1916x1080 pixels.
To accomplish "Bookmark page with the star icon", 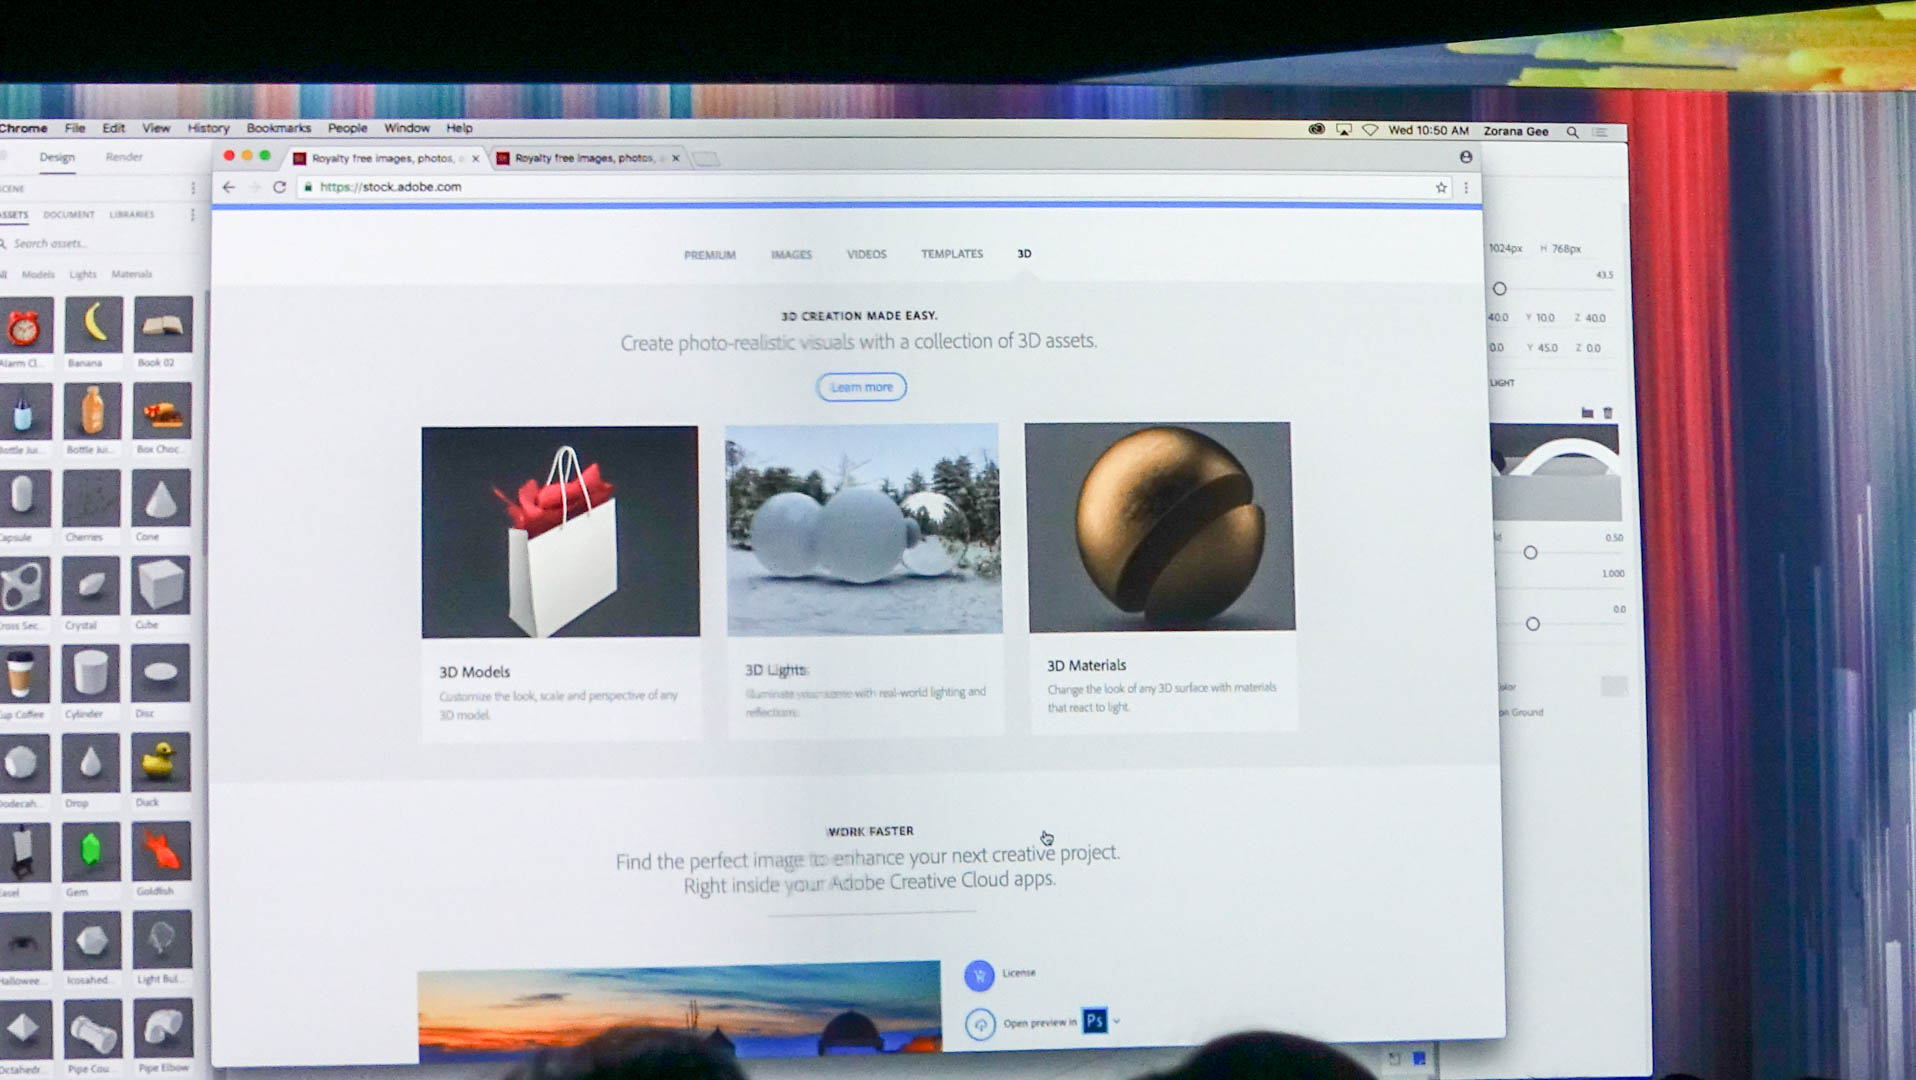I will 1441,188.
